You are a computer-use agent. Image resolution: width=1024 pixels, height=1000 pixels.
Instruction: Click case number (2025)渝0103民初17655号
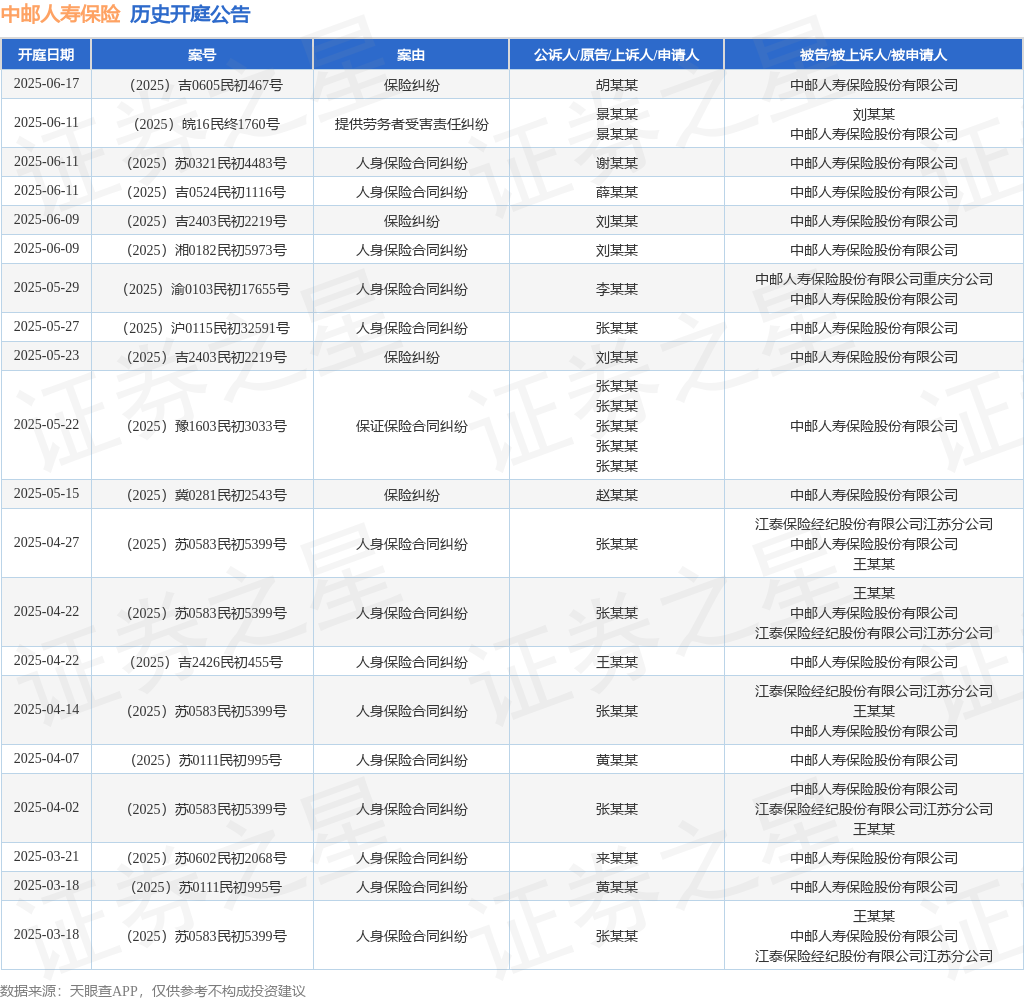click(206, 289)
